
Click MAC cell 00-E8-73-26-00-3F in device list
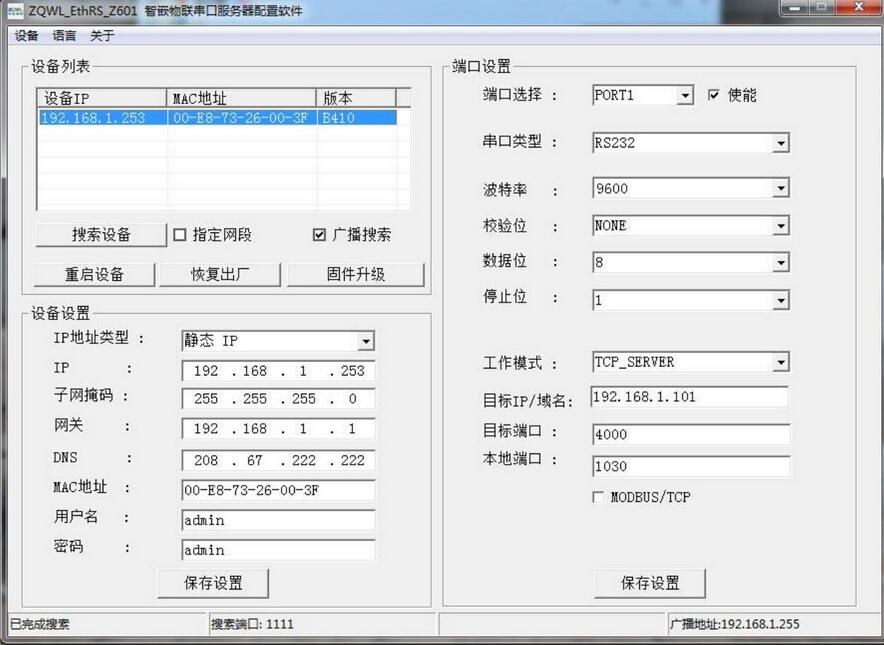coord(241,118)
